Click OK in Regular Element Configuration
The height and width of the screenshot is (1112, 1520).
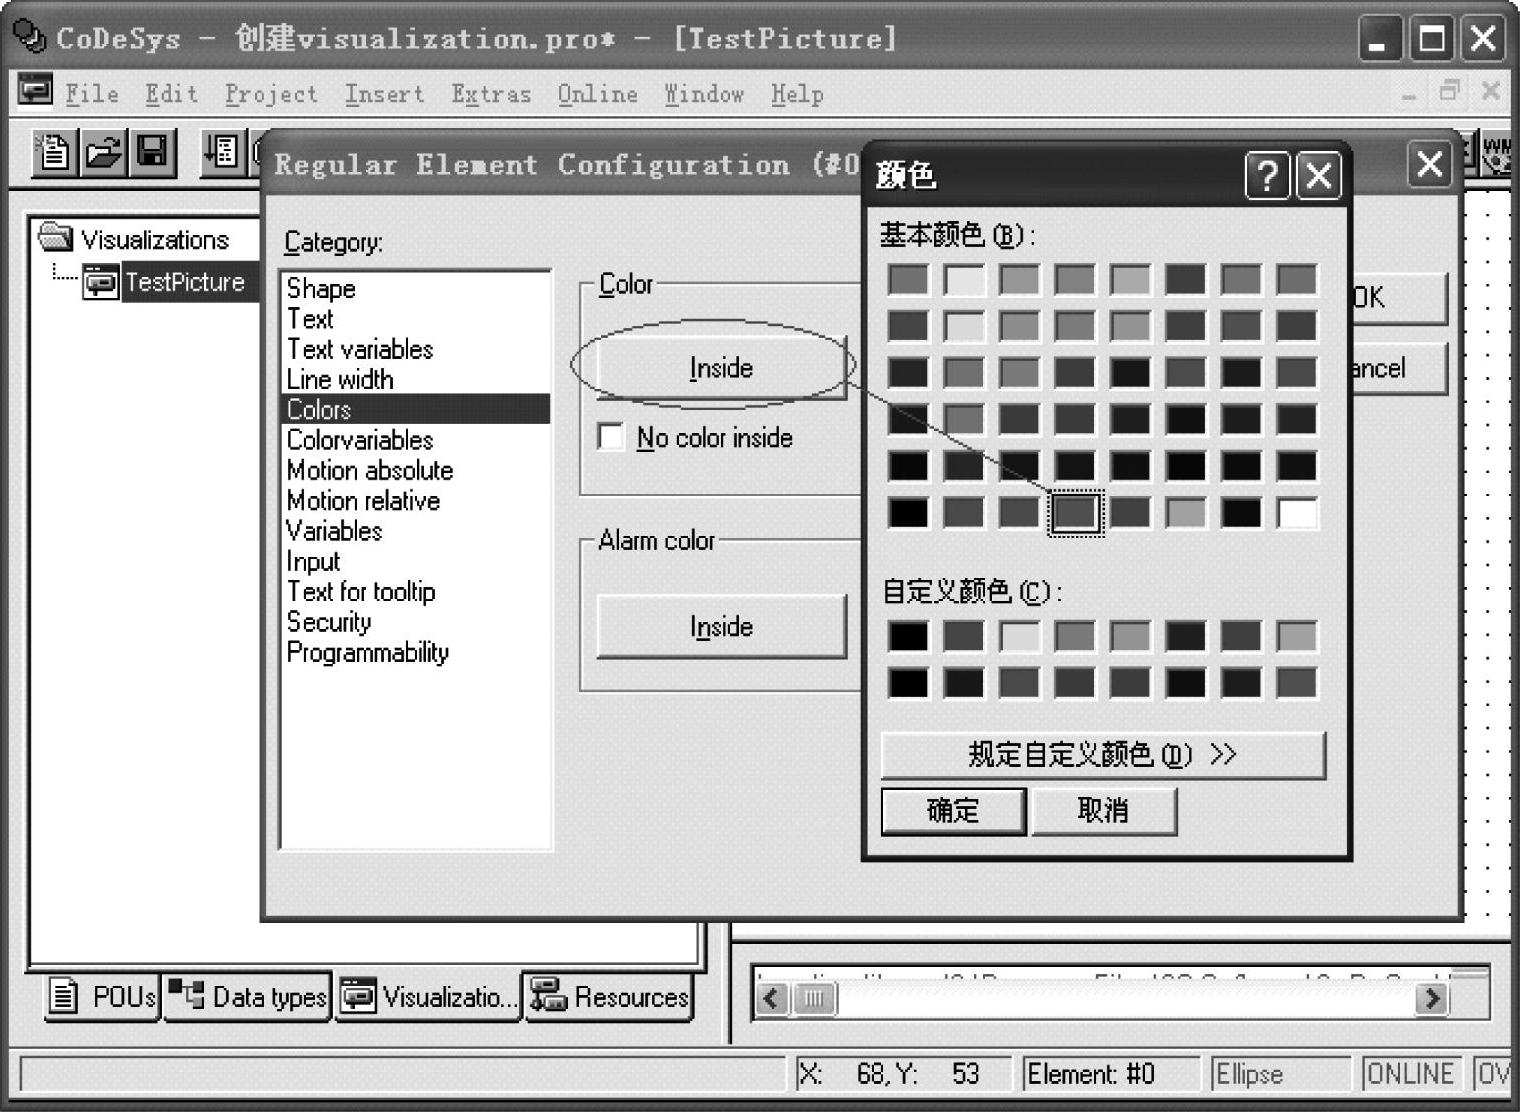pyautogui.click(x=1398, y=297)
